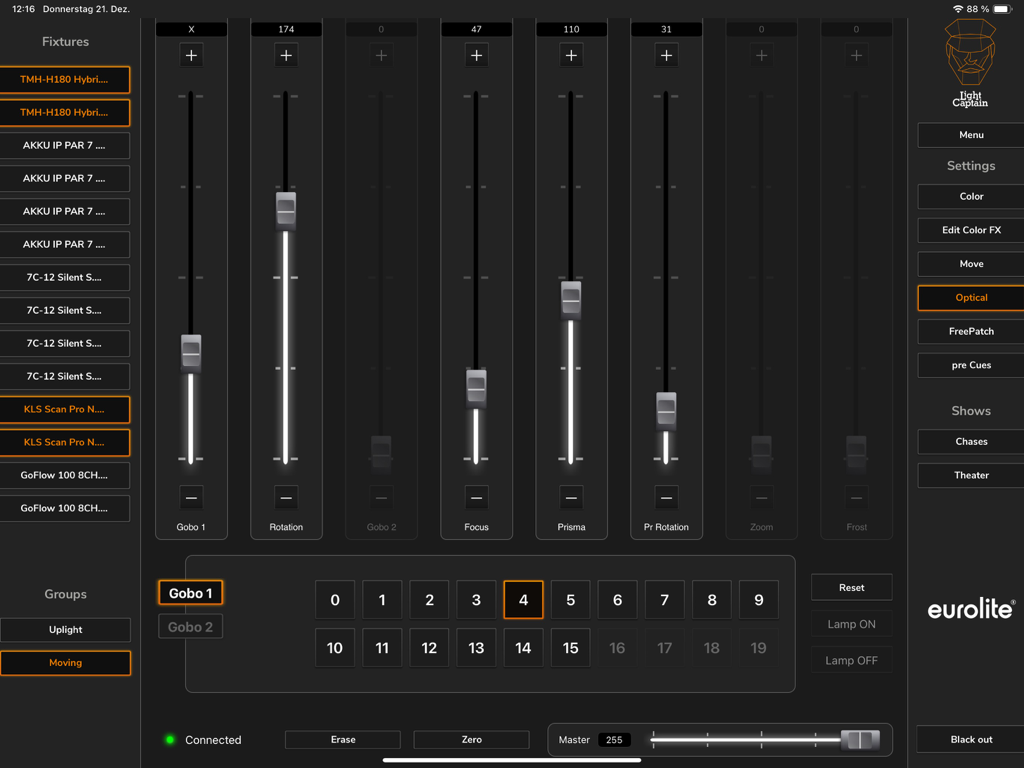Increase Focus value with plus button
The width and height of the screenshot is (1024, 768).
(x=476, y=56)
